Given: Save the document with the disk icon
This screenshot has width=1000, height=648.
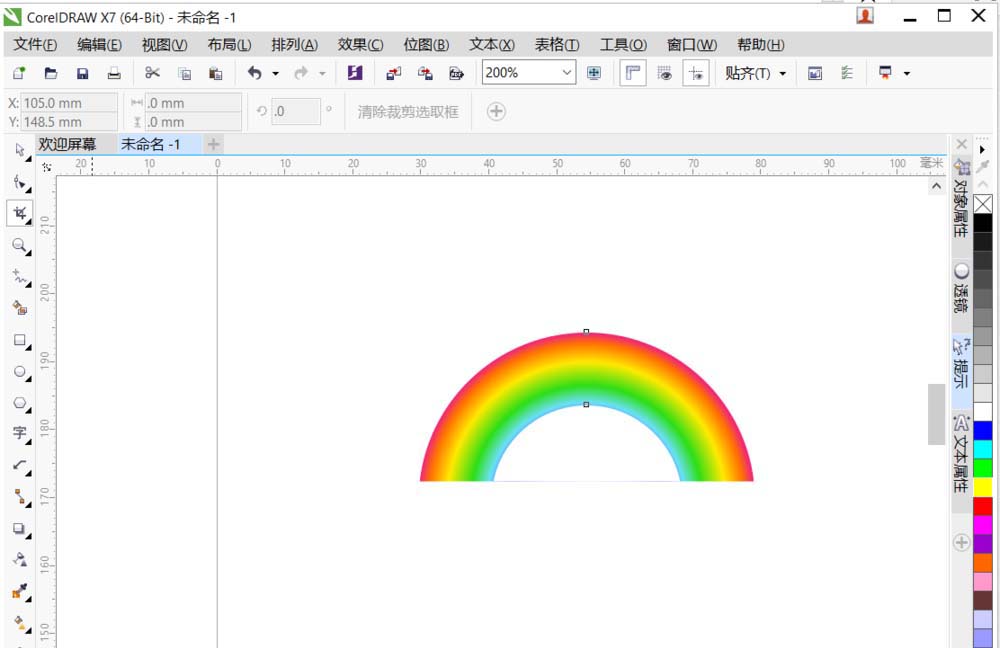Looking at the screenshot, I should click(x=83, y=72).
